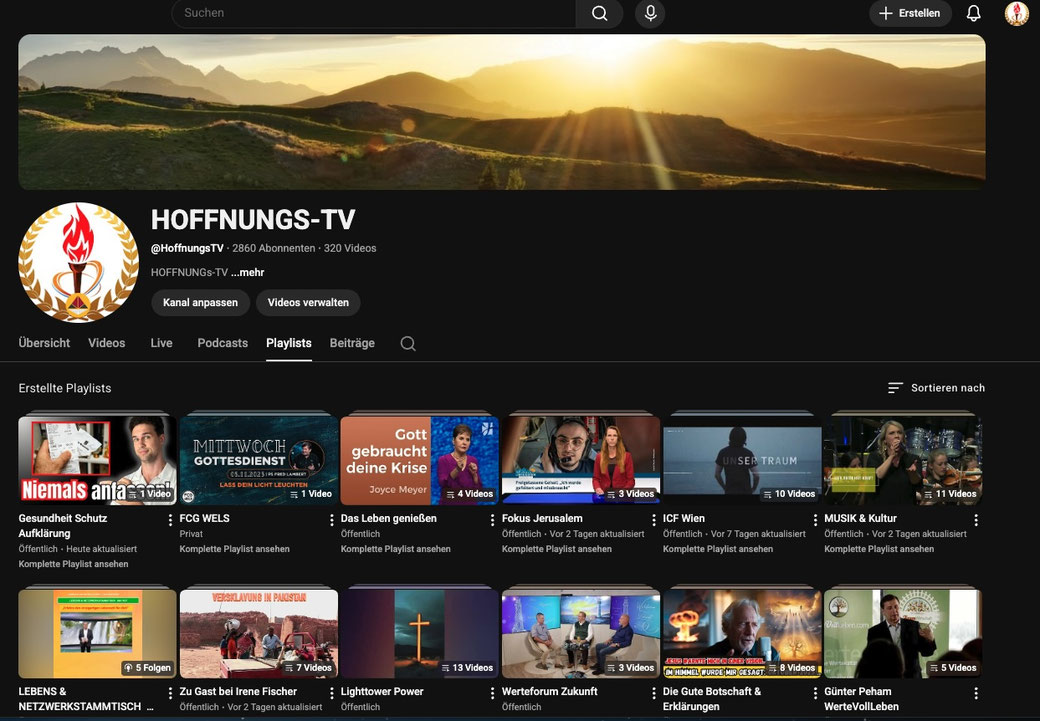View complete playlist link under ICF Wien
This screenshot has width=1040, height=721.
[x=717, y=549]
